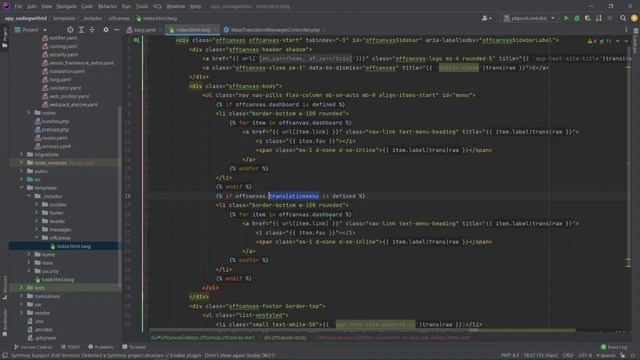
Task: Click the profiler icon next to coverage
Action: click(x=599, y=18)
